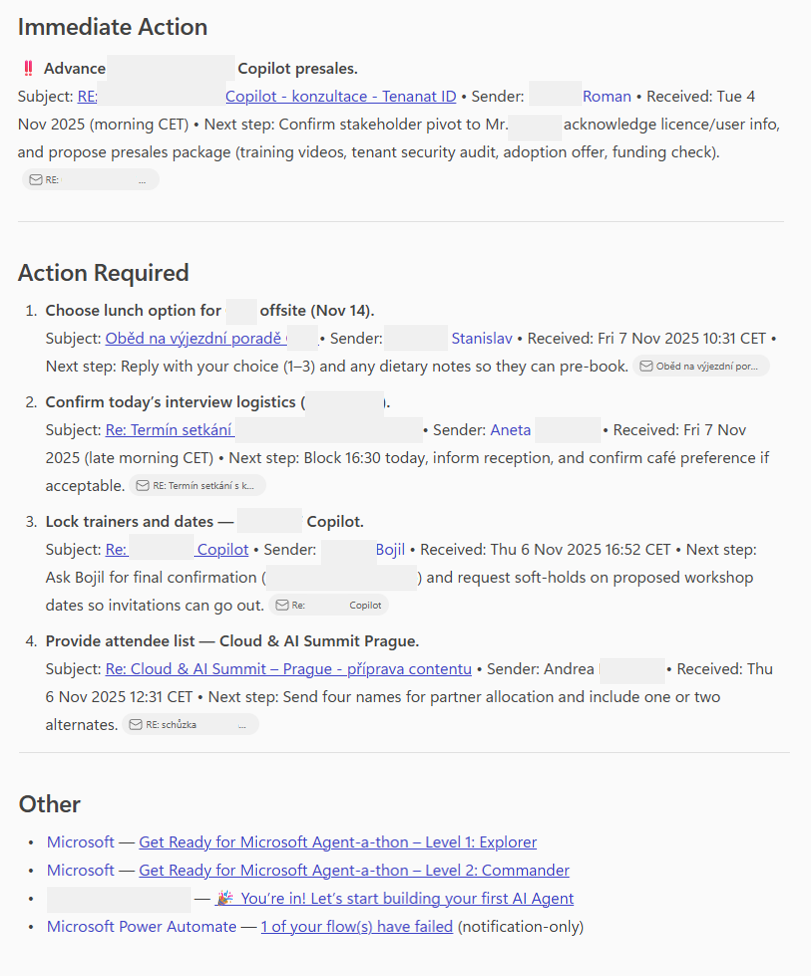
Task: Open the Re: Copilot subject link in item 3
Action: coord(177,550)
